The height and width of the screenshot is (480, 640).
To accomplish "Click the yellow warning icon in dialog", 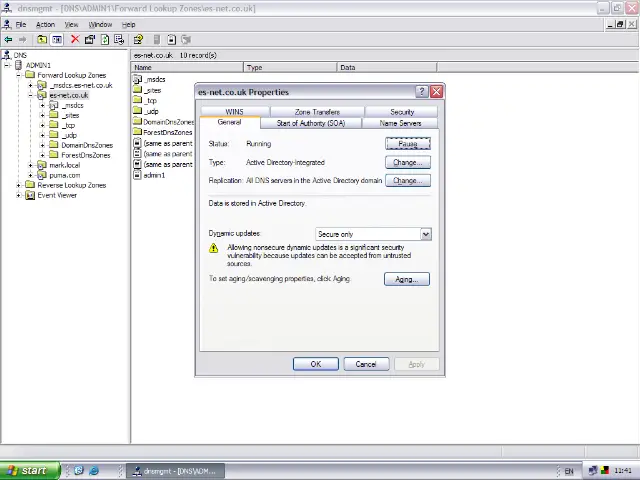I will pos(213,248).
